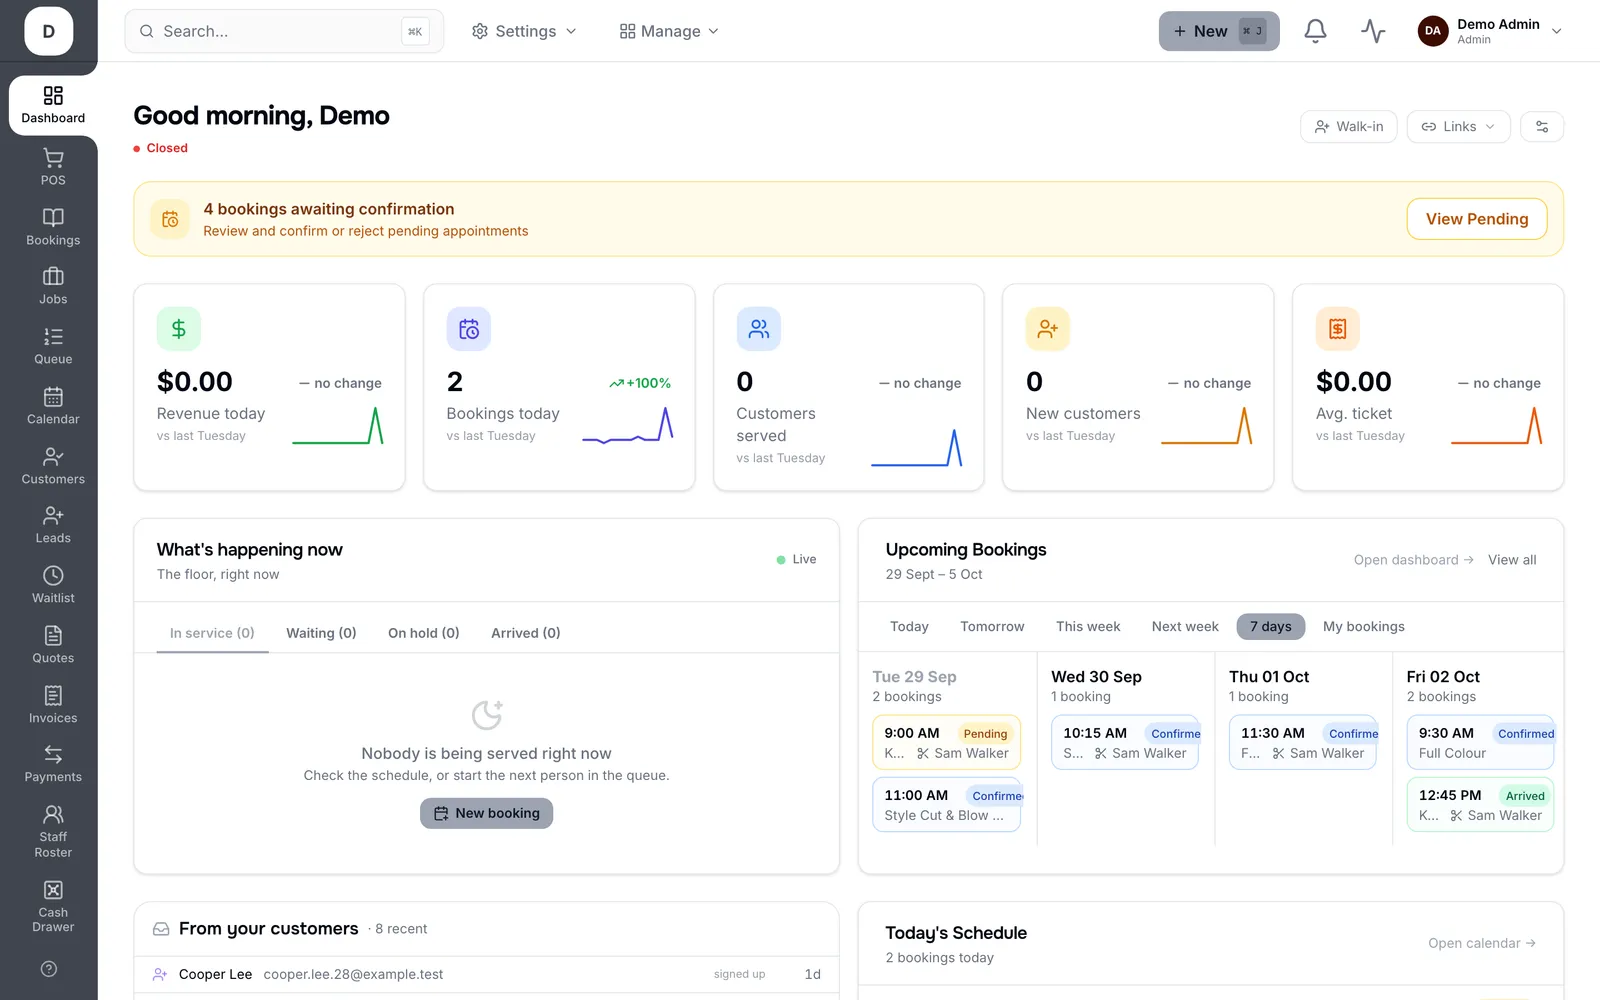This screenshot has width=1600, height=1000.
Task: Filter upcoming bookings to Tomorrow
Action: point(992,627)
